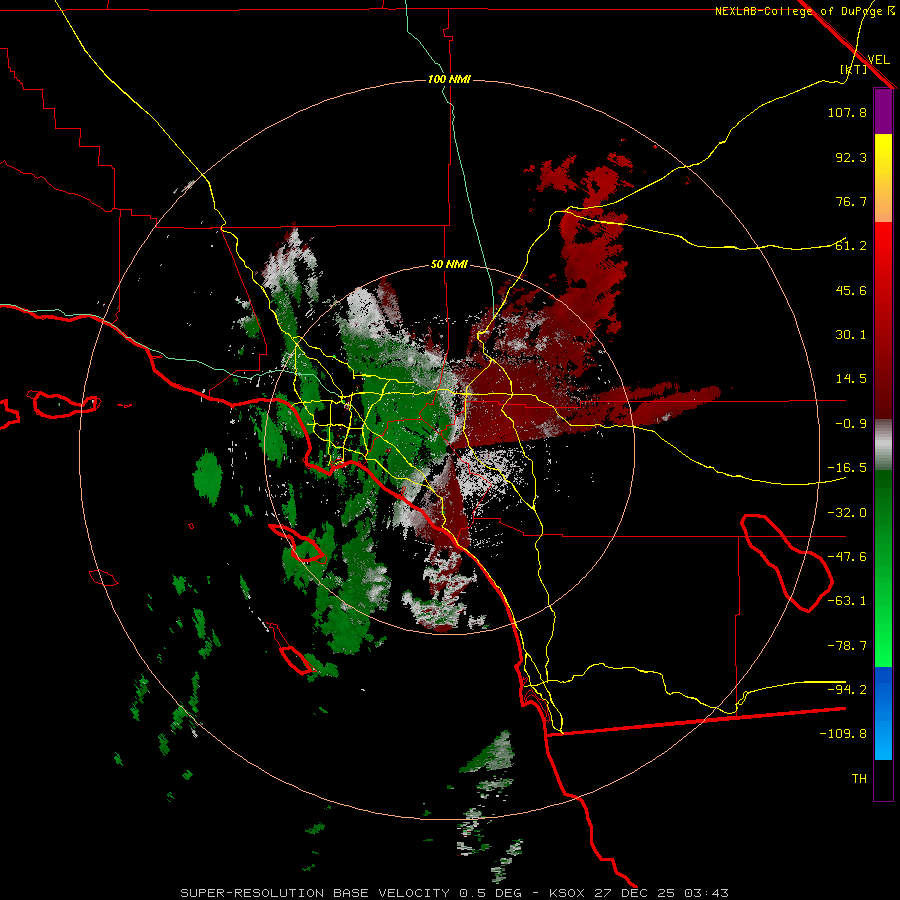The height and width of the screenshot is (900, 900).
Task: Pick the blue segment of velocity scale
Action: click(x=883, y=713)
